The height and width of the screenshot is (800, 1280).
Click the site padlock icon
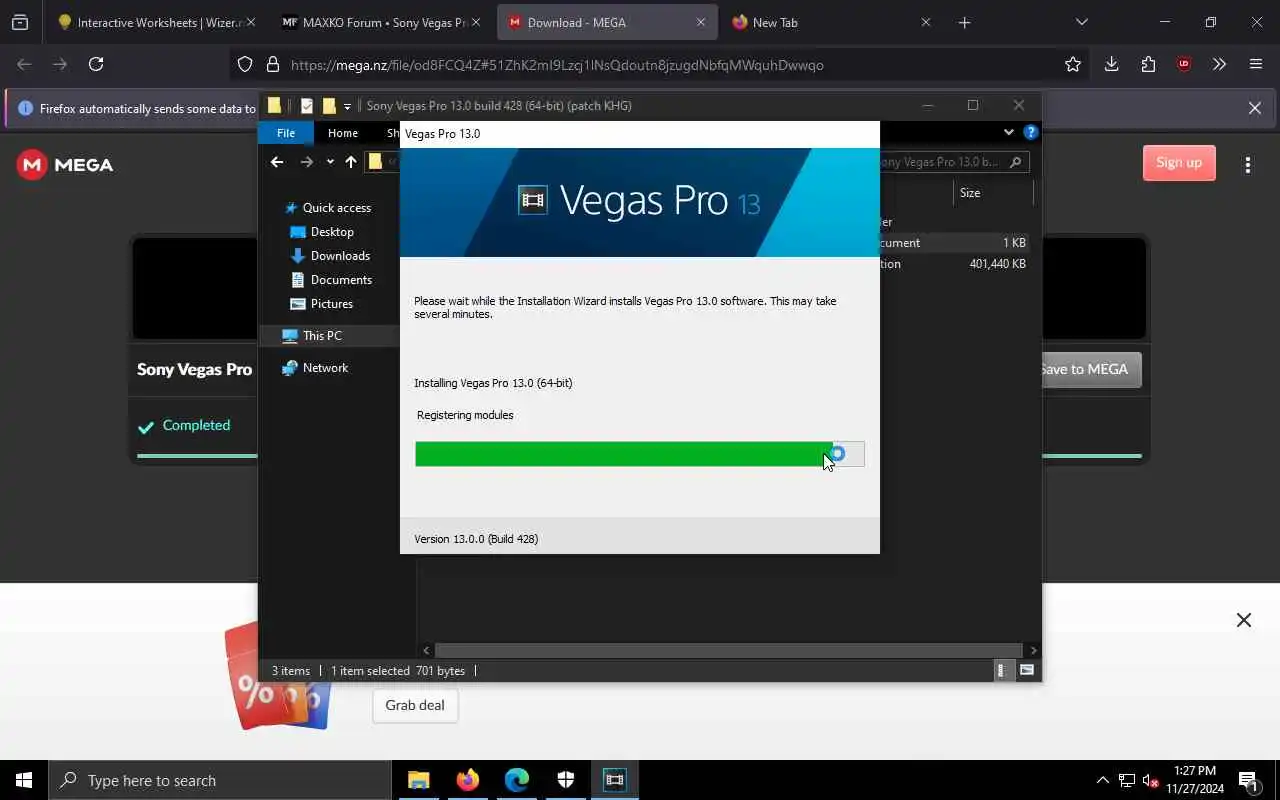pos(272,64)
